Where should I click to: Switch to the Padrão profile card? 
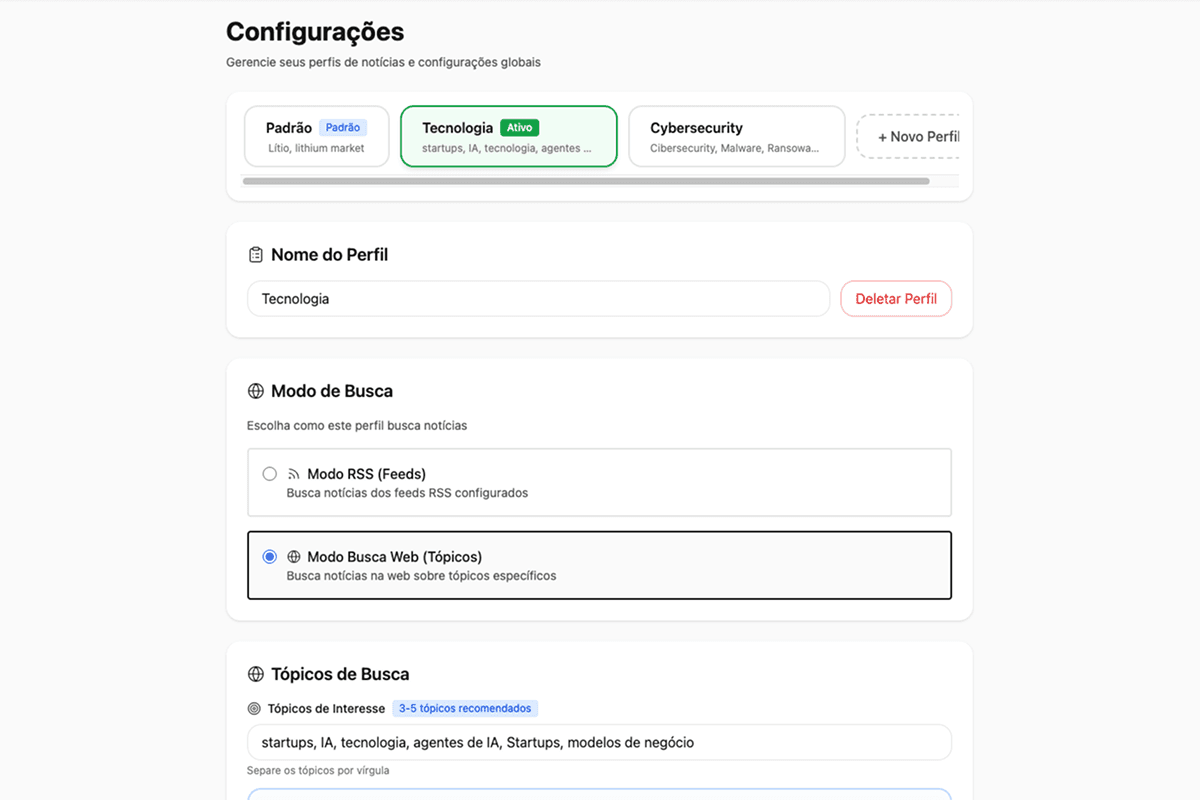(x=316, y=136)
